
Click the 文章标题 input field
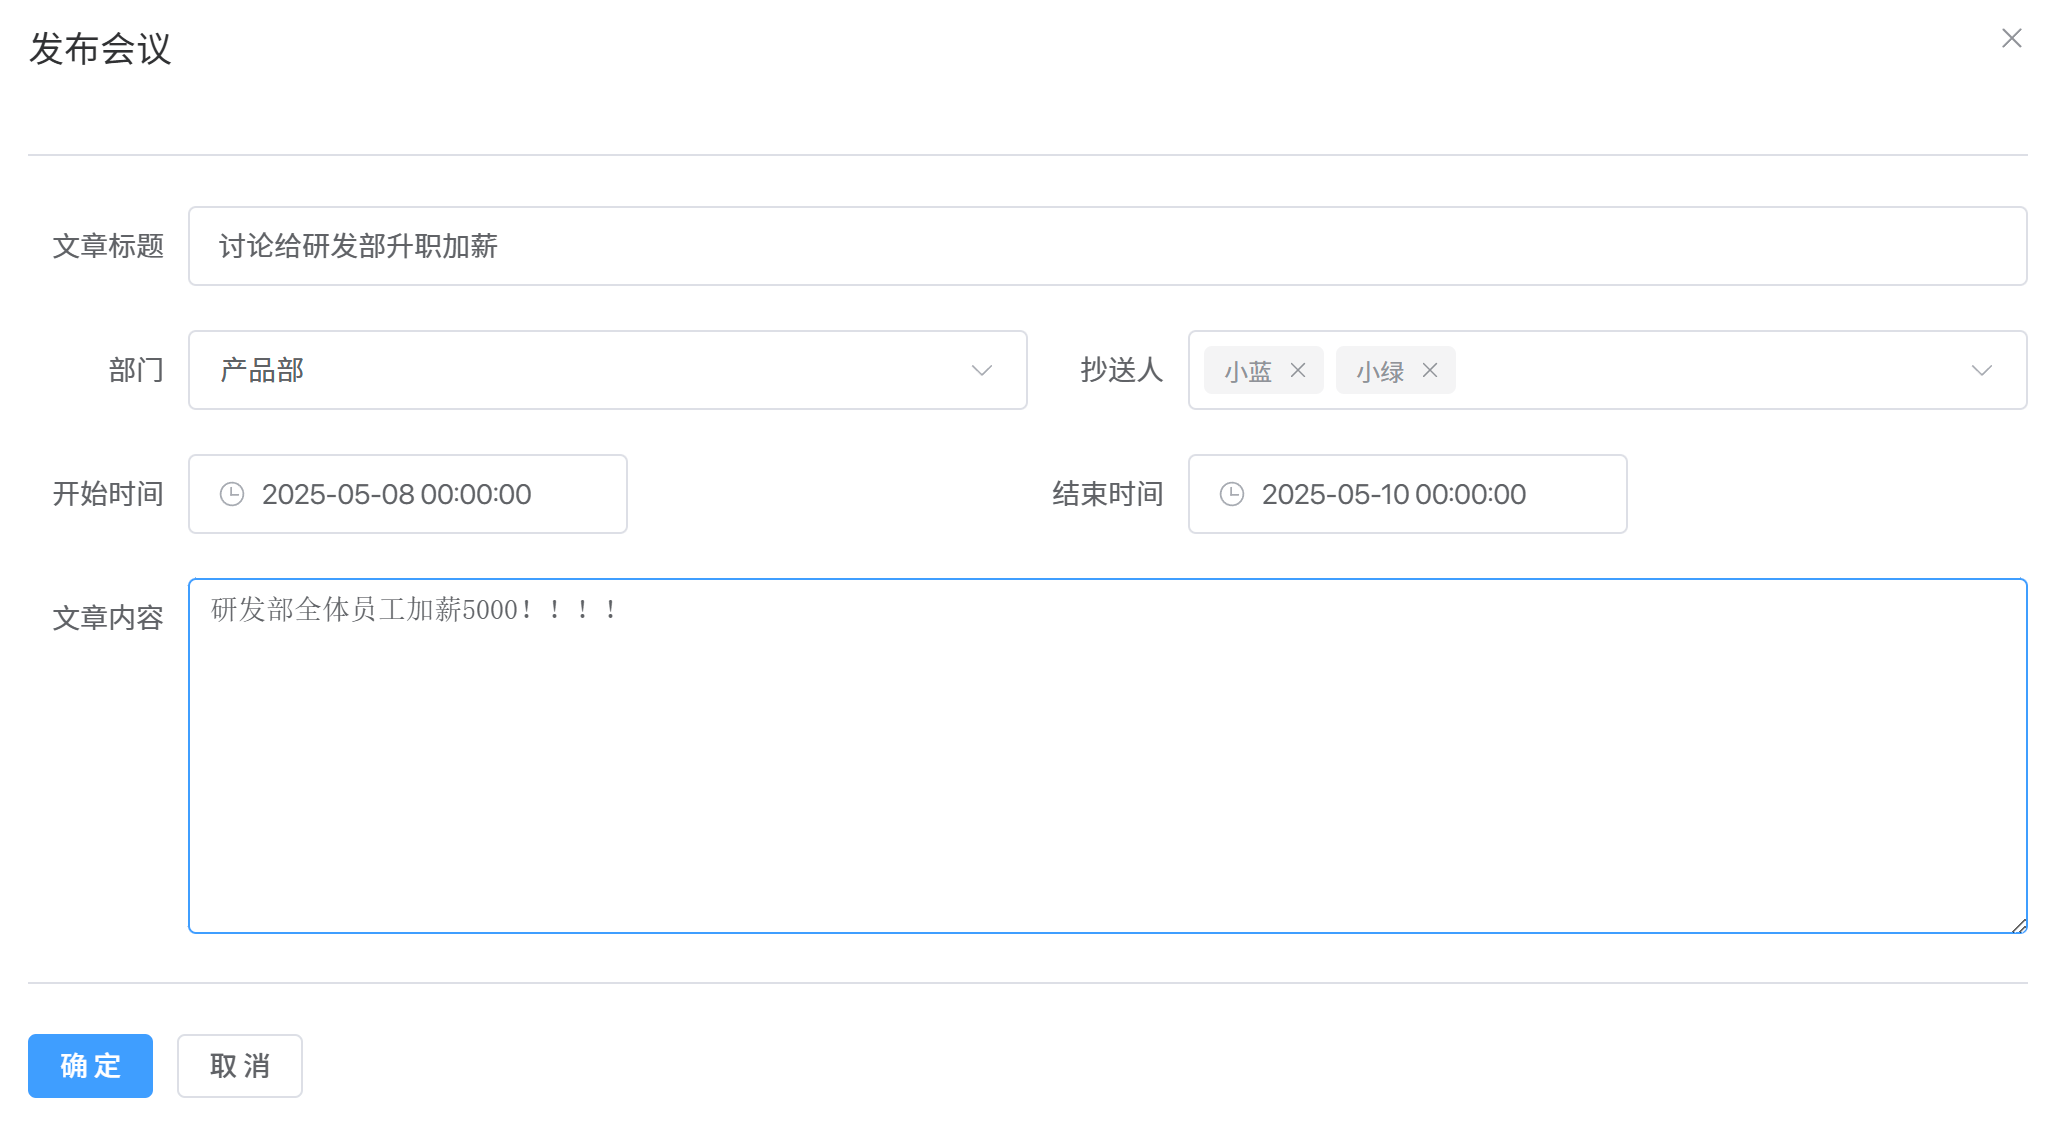tap(1108, 246)
